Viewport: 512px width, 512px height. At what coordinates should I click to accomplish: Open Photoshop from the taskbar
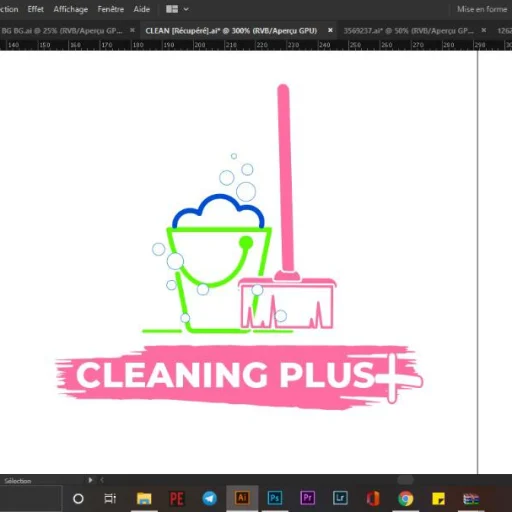(275, 498)
